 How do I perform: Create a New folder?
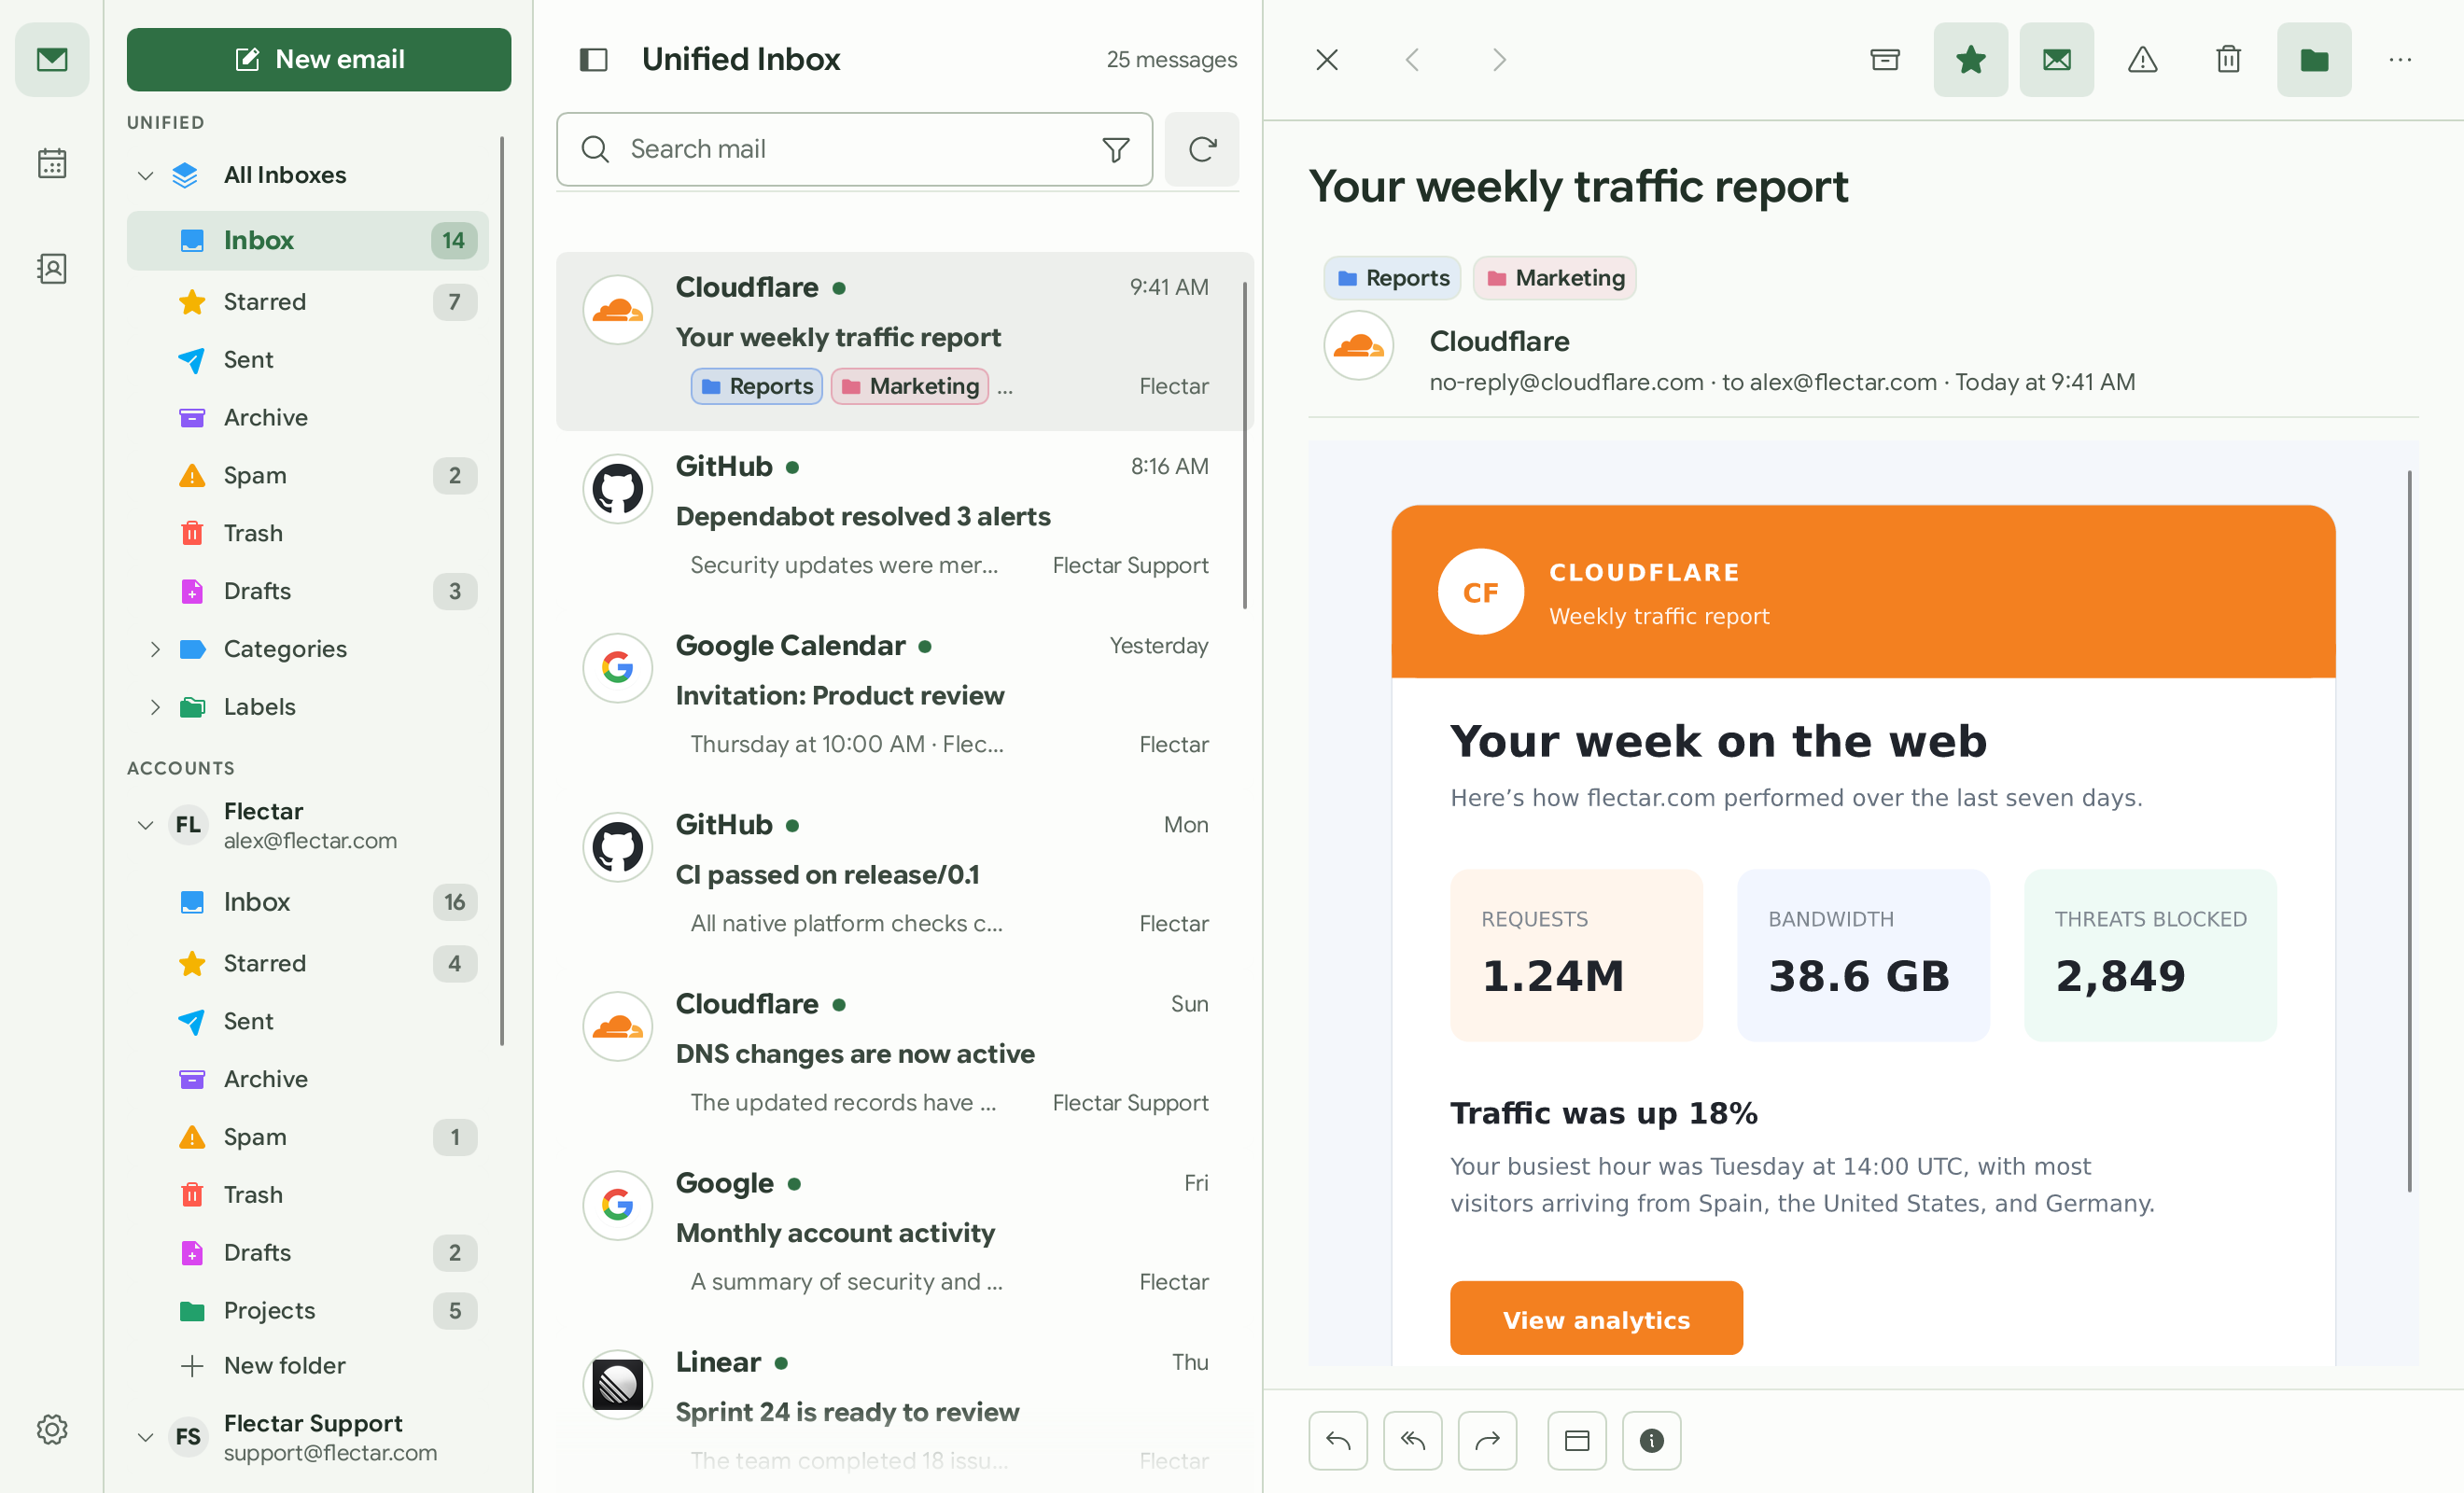coord(308,1366)
